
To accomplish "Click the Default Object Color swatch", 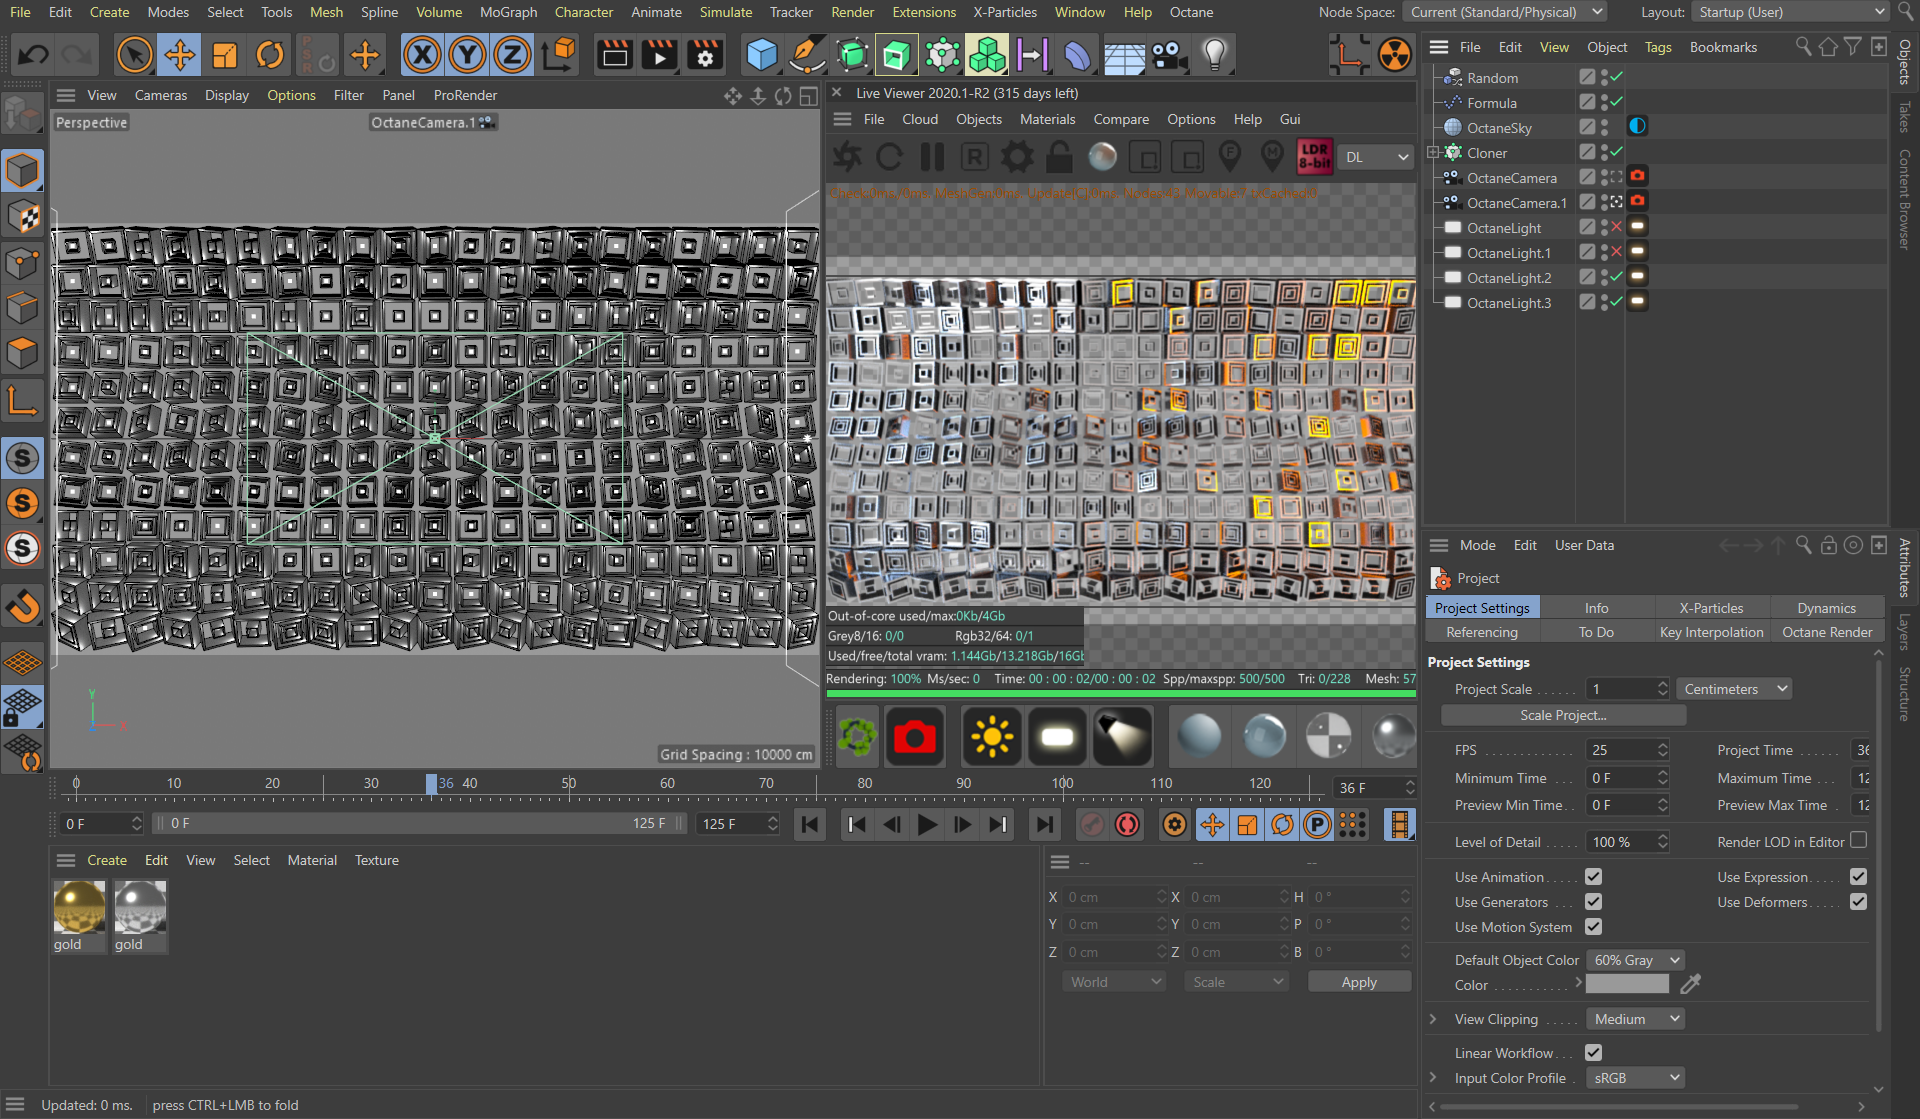I will [x=1627, y=985].
